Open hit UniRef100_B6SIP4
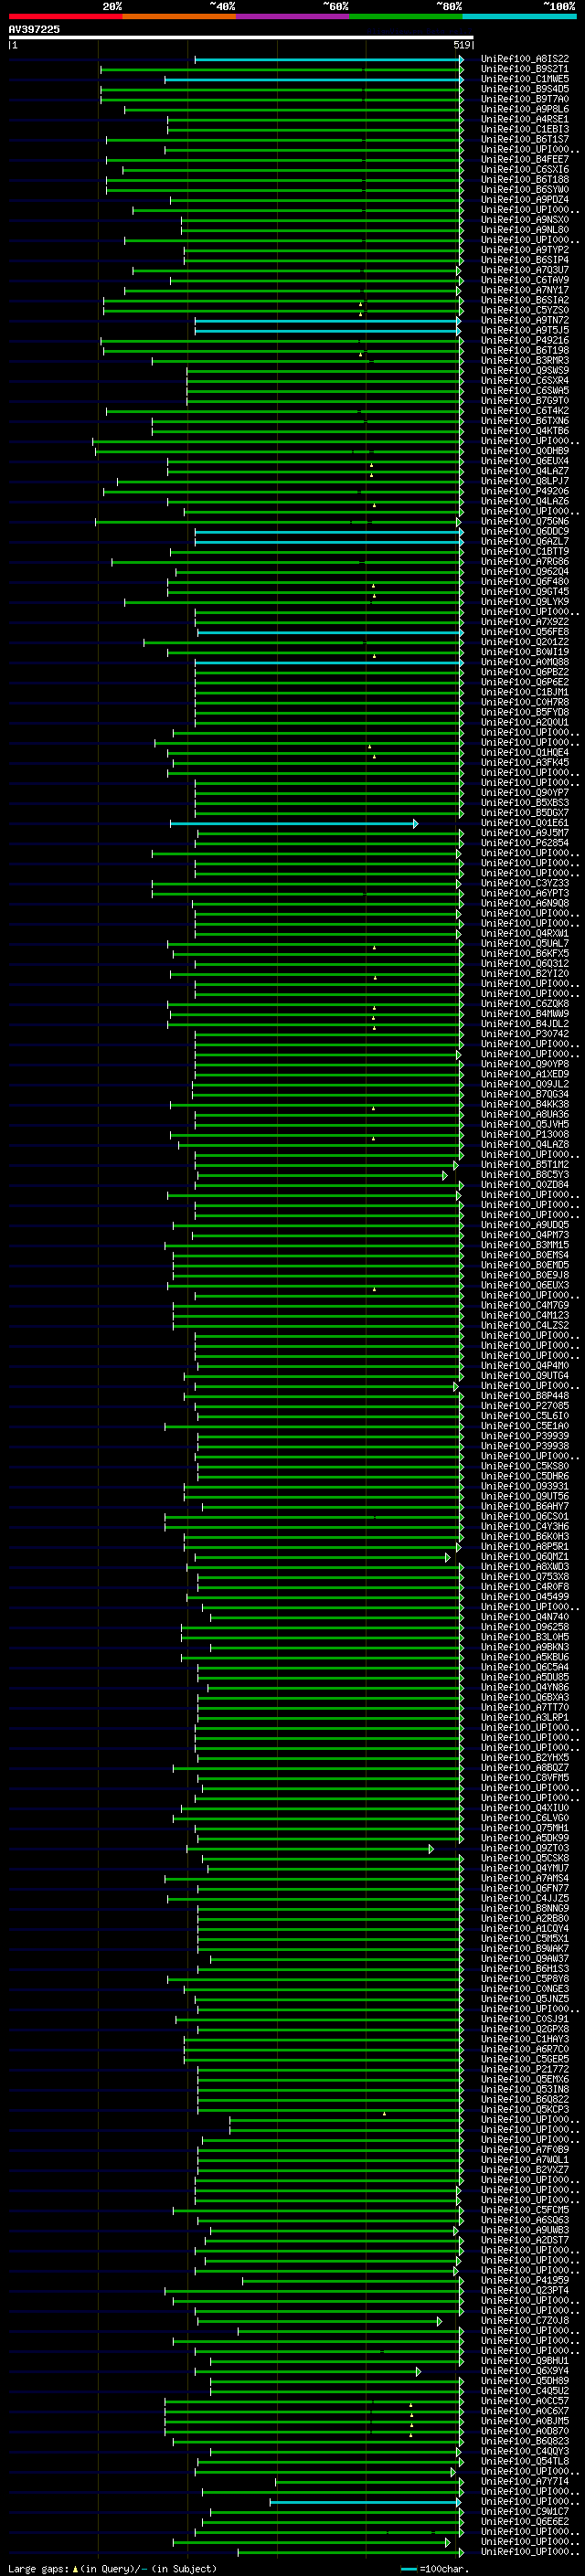Viewport: 585px width, 2576px height. coord(525,260)
